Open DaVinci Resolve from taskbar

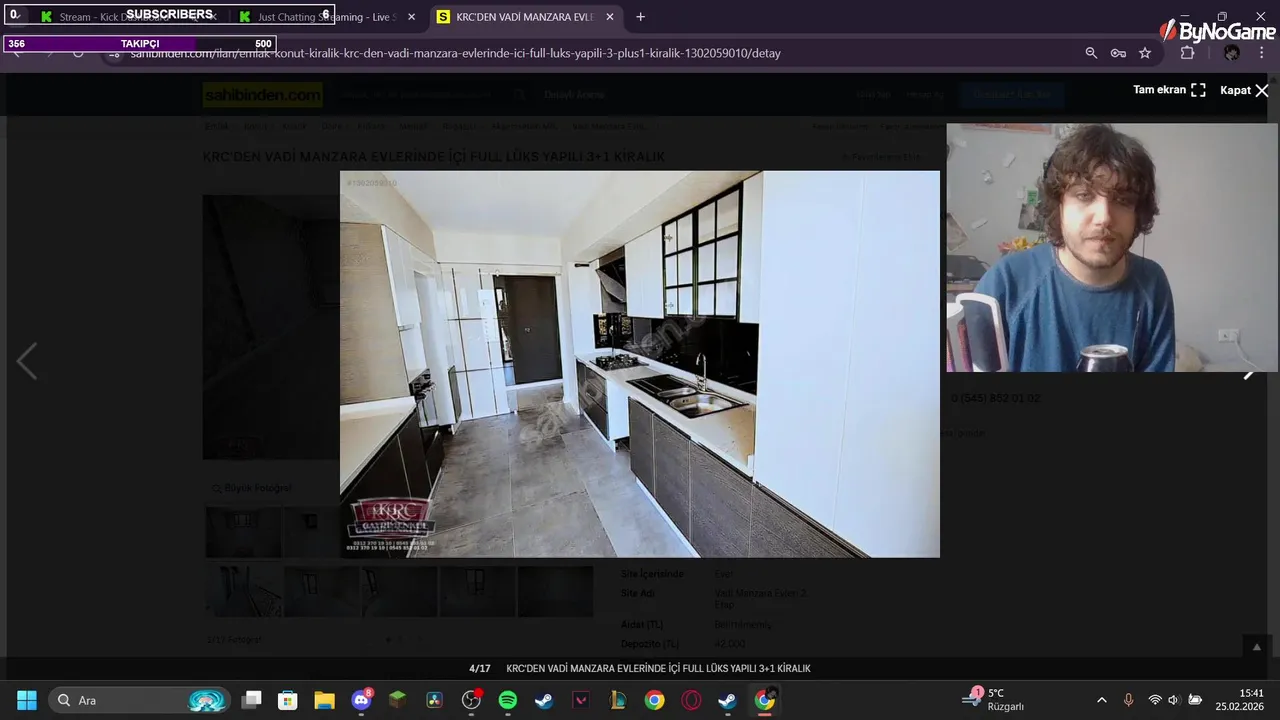434,700
